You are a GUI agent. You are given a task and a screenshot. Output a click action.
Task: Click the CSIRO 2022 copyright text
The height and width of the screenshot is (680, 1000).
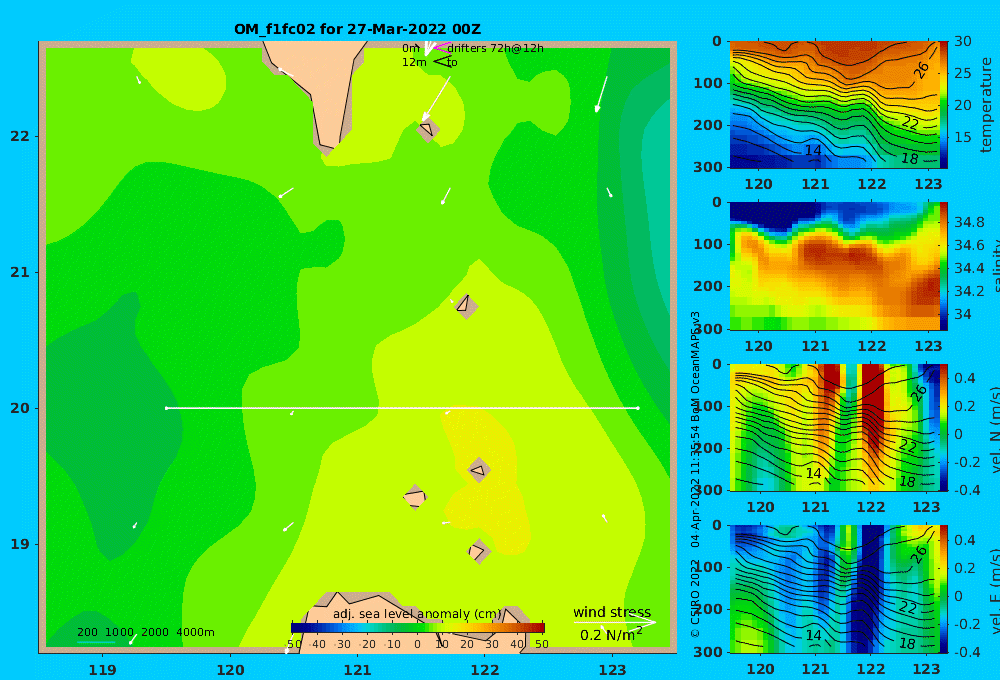click(695, 597)
